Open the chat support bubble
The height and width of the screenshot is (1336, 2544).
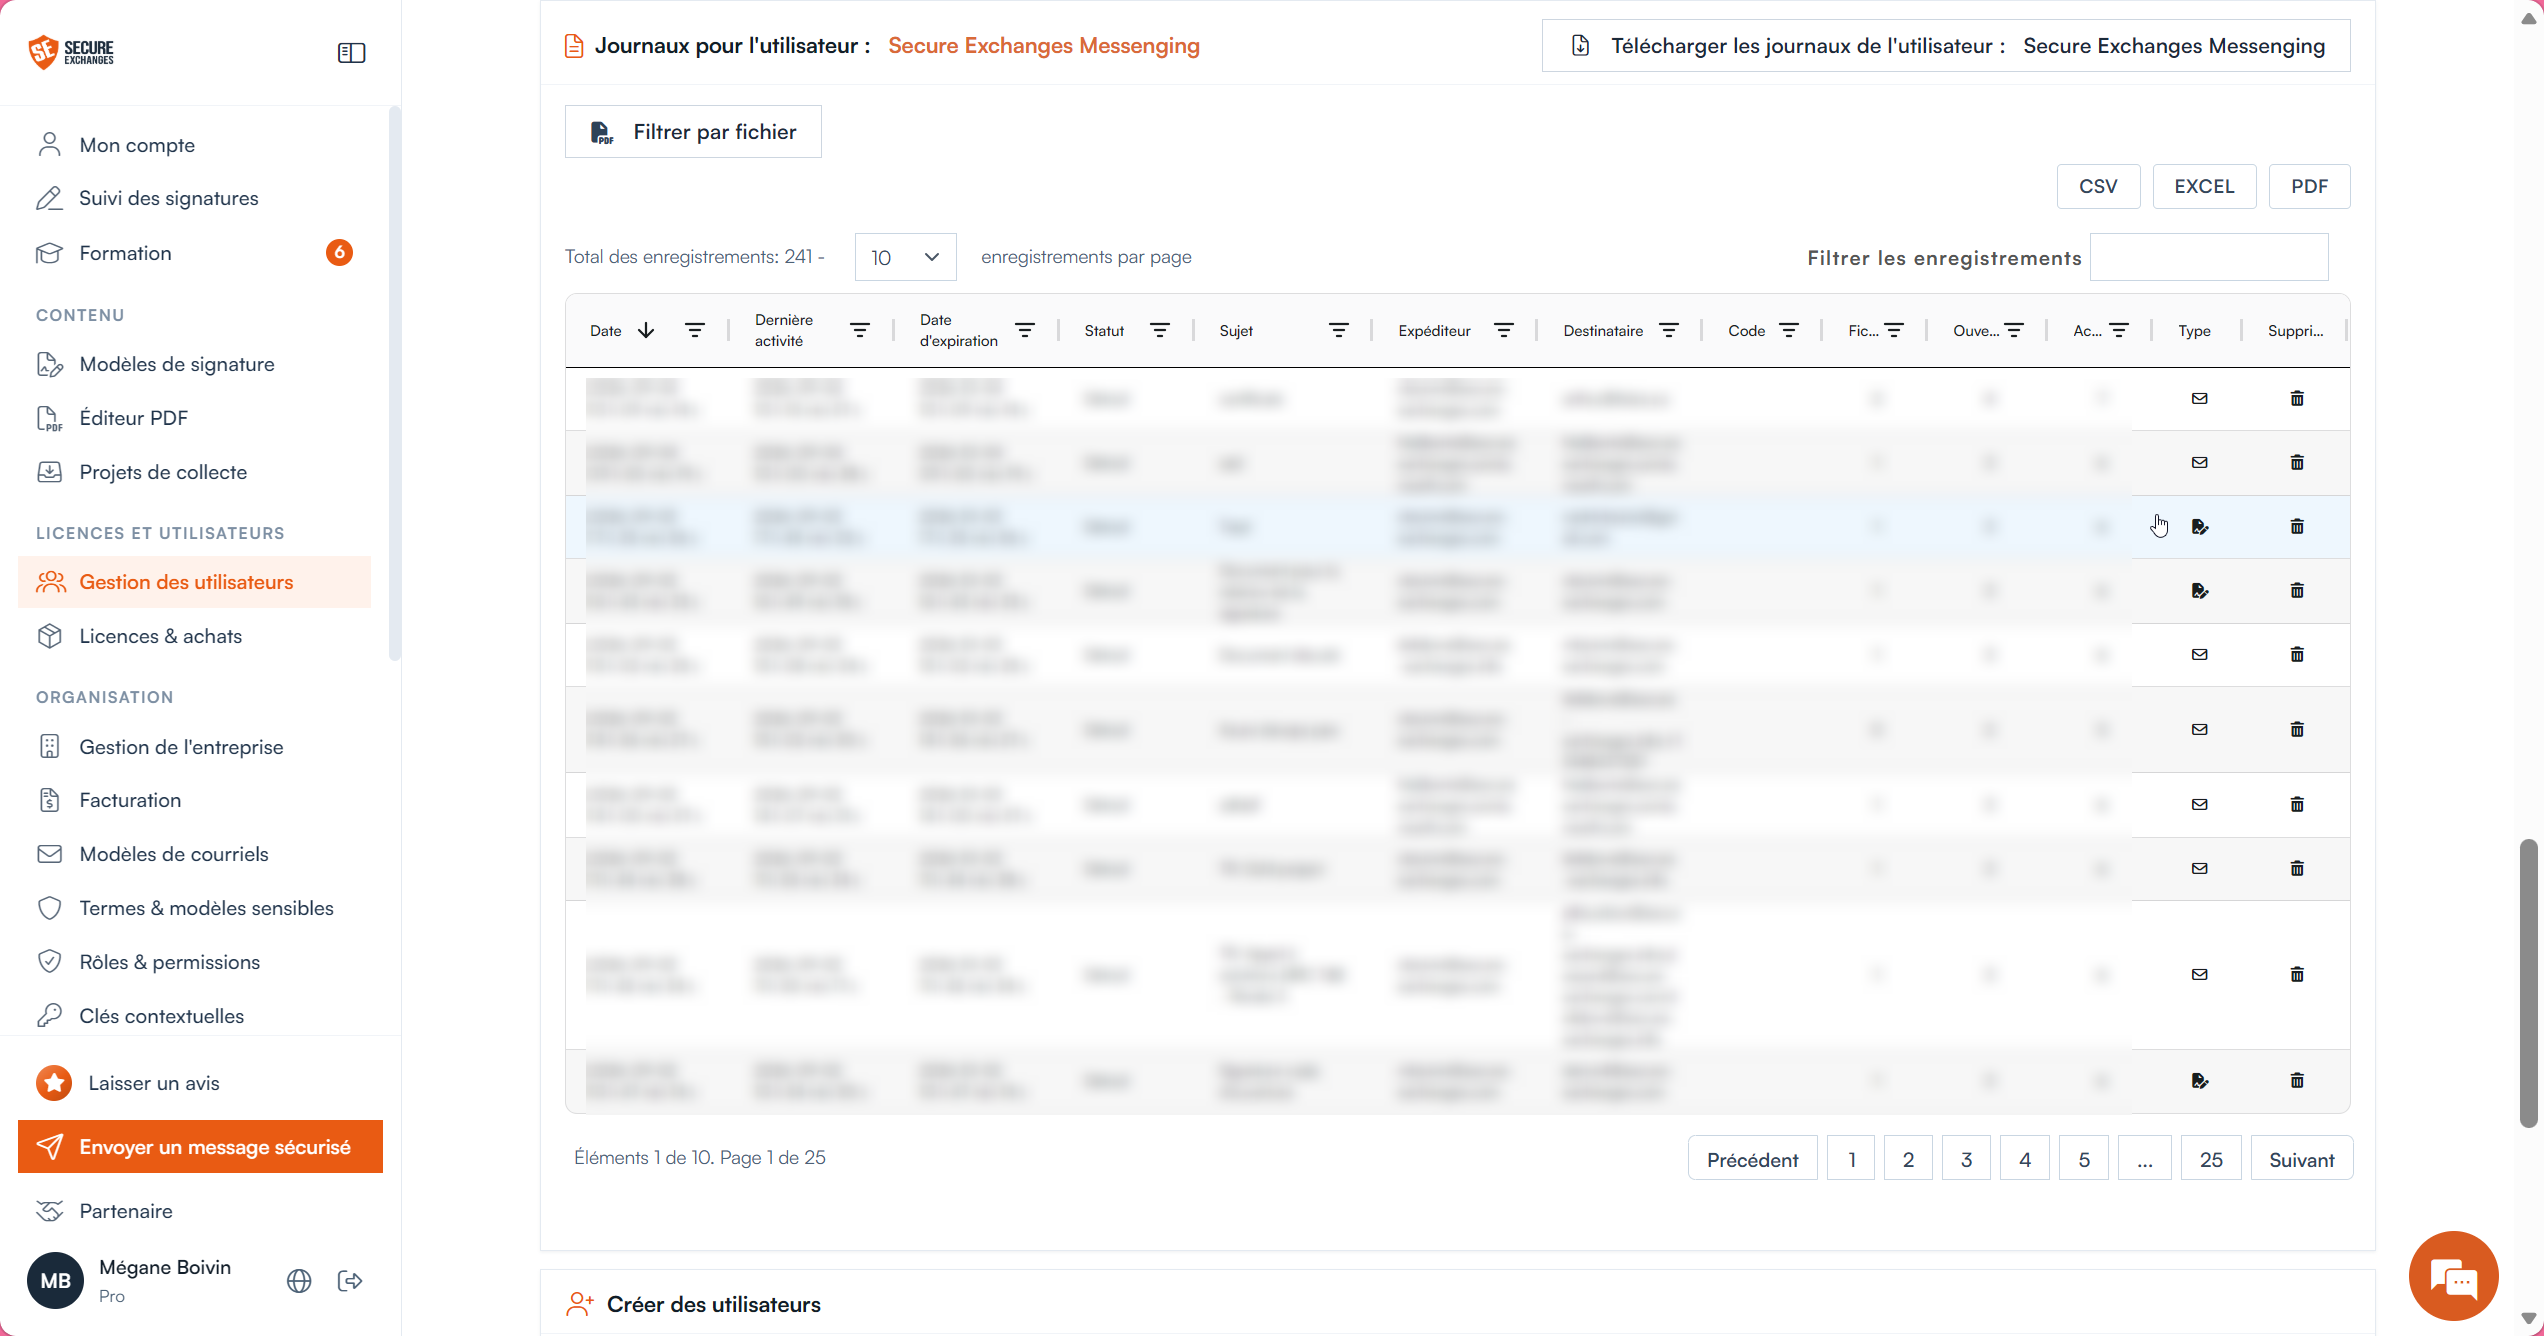(2453, 1277)
